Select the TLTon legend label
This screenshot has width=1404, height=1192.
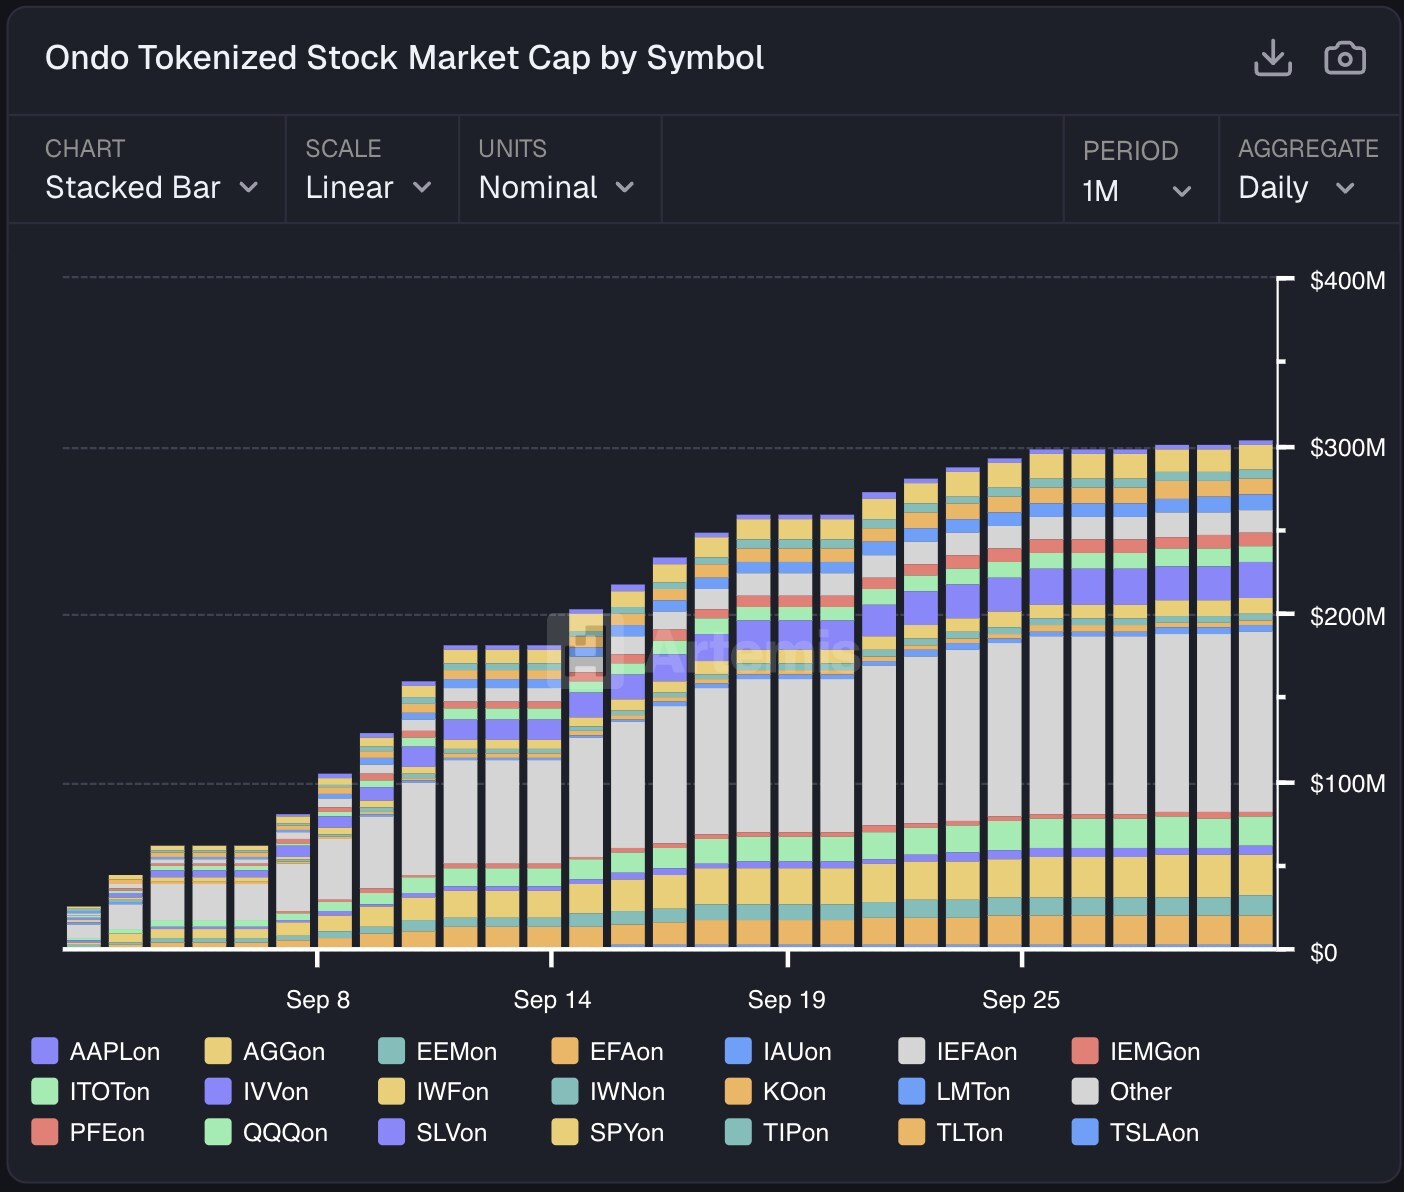point(969,1132)
